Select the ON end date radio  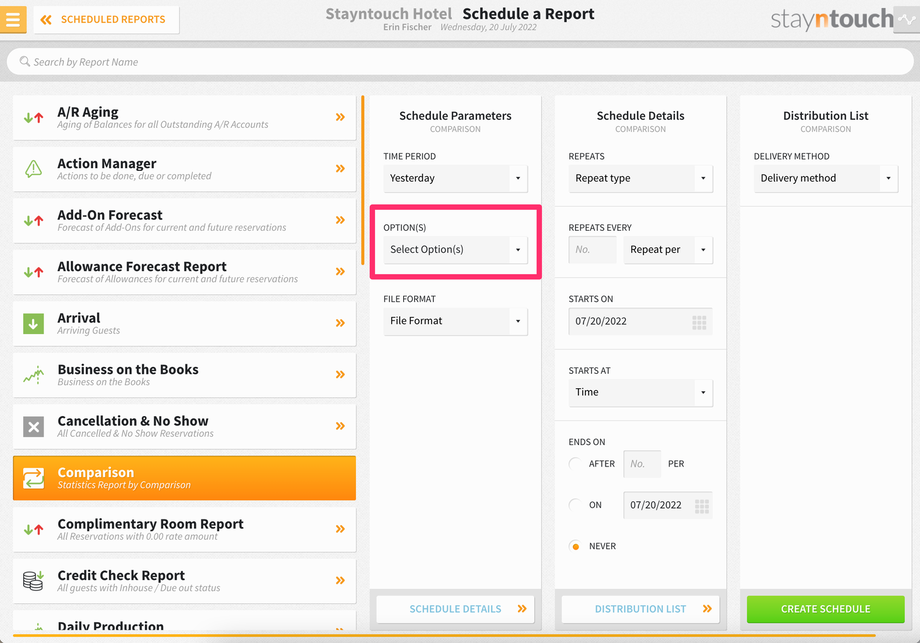[x=575, y=505]
